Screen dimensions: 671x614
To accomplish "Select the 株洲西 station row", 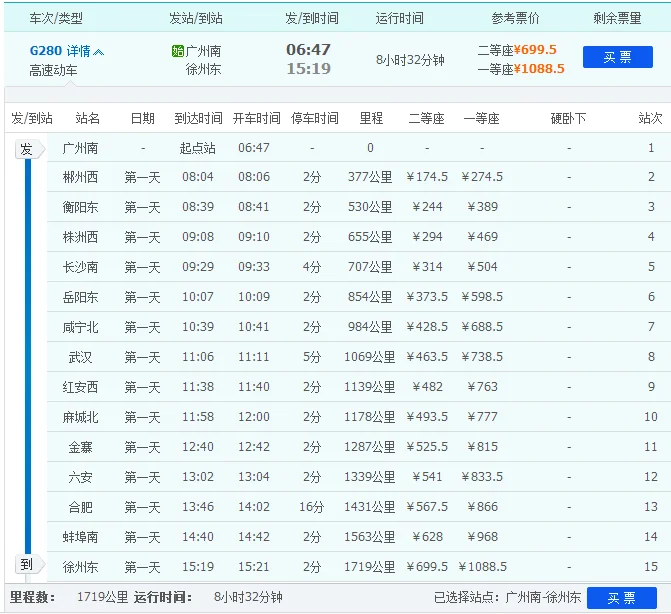I will pos(359,237).
